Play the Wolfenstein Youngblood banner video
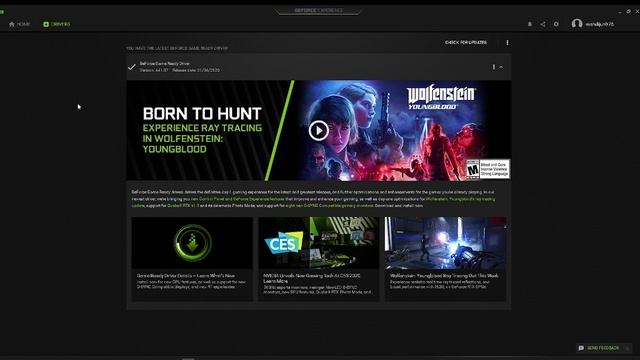 pyautogui.click(x=318, y=131)
